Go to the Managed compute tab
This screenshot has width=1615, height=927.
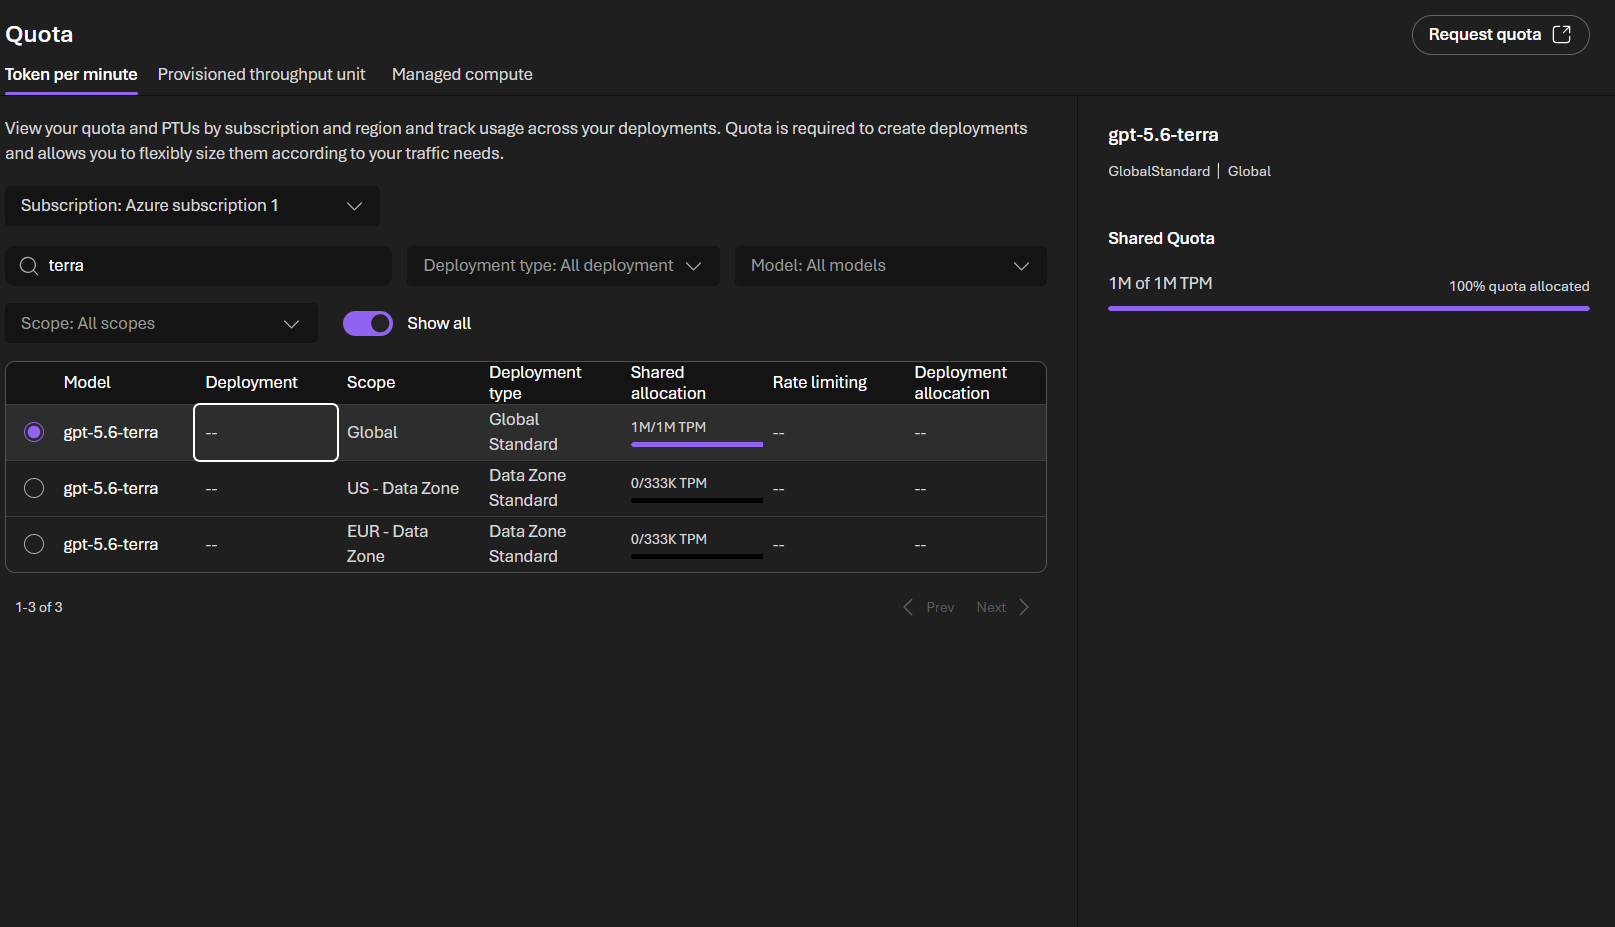coord(462,74)
